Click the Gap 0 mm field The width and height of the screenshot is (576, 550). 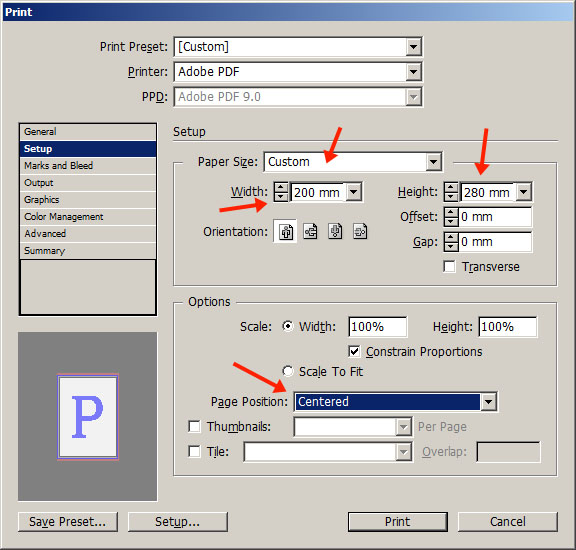[496, 242]
